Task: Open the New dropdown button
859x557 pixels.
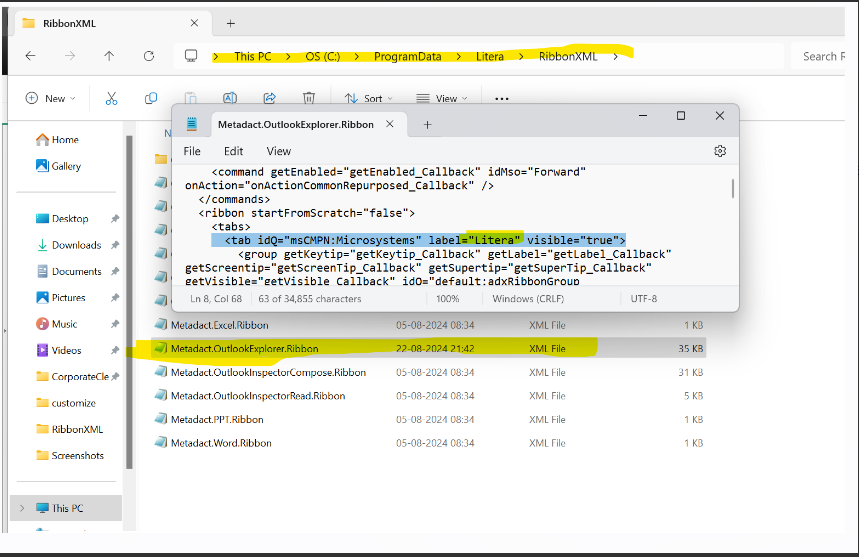Action: [49, 98]
